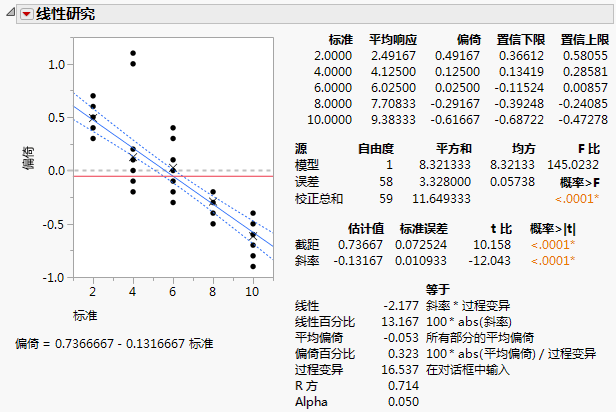The image size is (616, 412).
Task: Click the slope p-value <.0001*
Action: 553,261
